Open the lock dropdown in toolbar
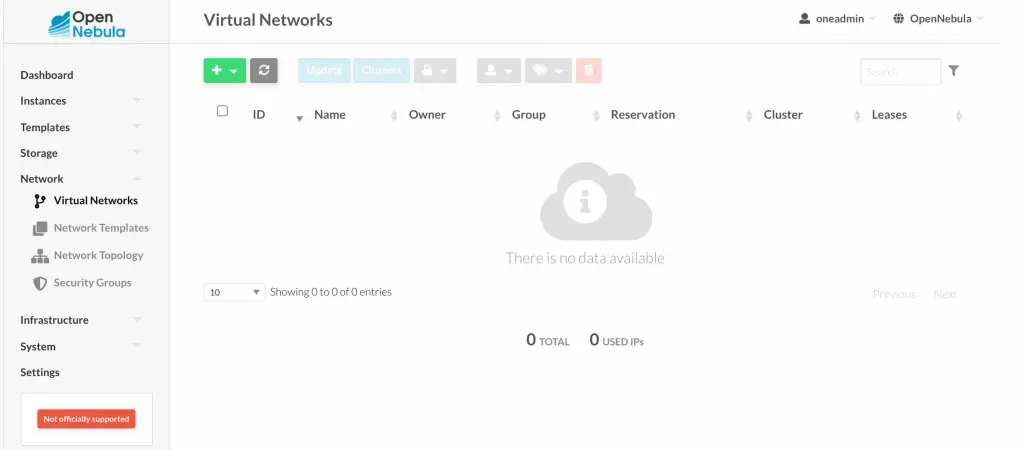Viewport: 1024px width, 450px height. tap(435, 71)
